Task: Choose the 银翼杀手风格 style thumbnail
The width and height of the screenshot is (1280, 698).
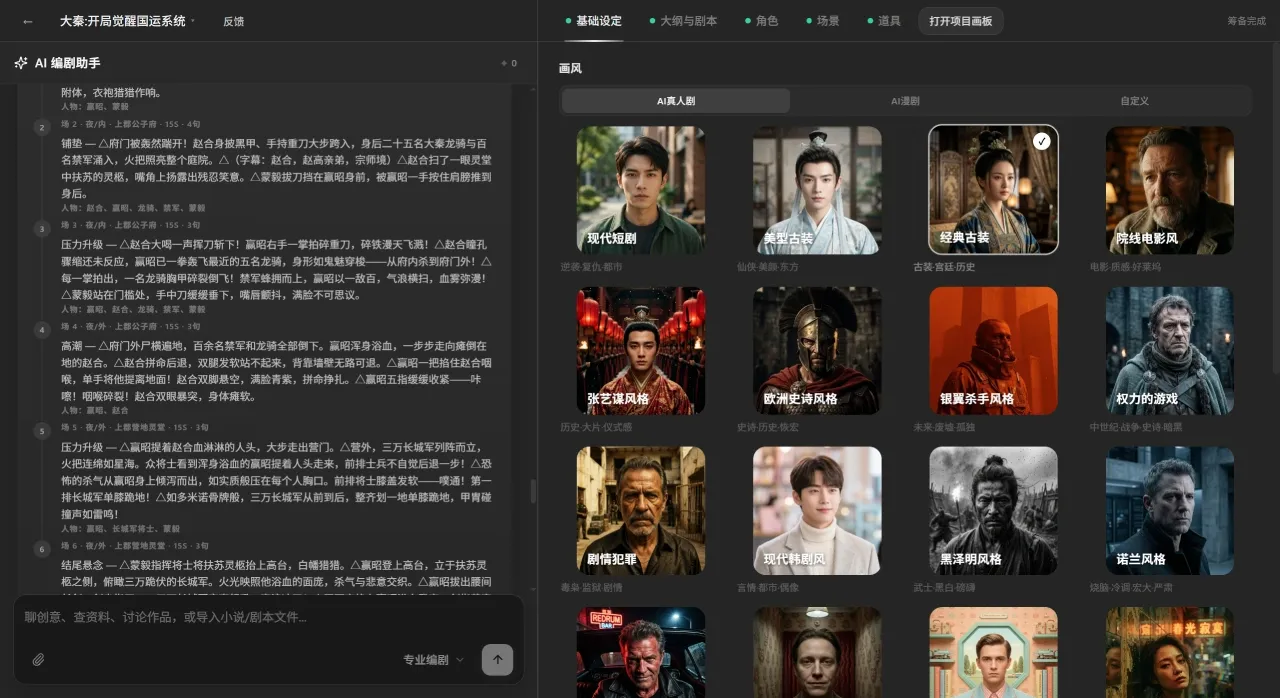Action: tap(993, 350)
